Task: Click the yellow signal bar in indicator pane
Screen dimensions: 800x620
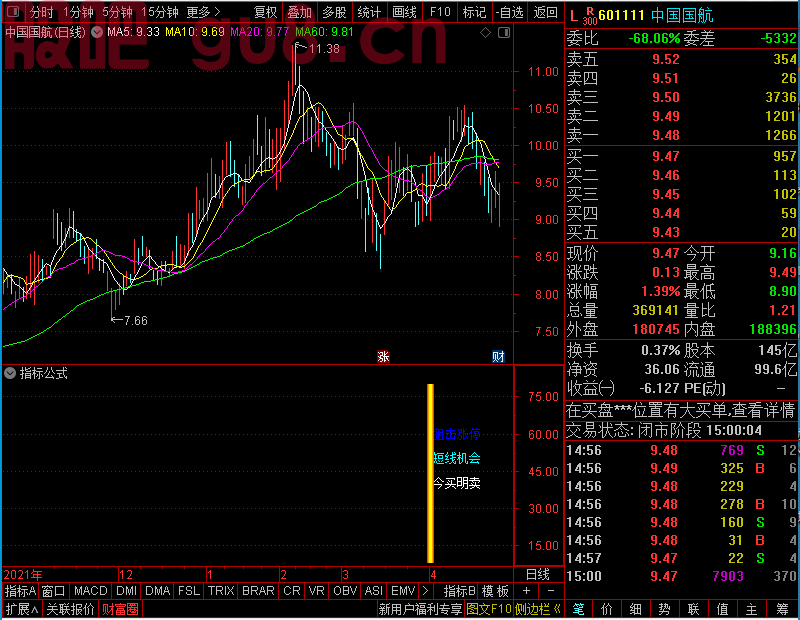Action: click(x=431, y=473)
